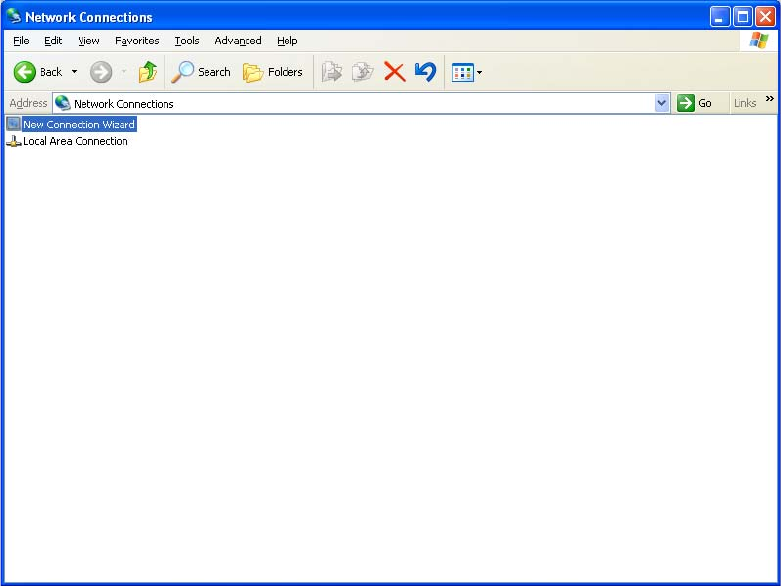The width and height of the screenshot is (781, 586).
Task: Open the Back history dropdown arrow
Action: pos(74,72)
